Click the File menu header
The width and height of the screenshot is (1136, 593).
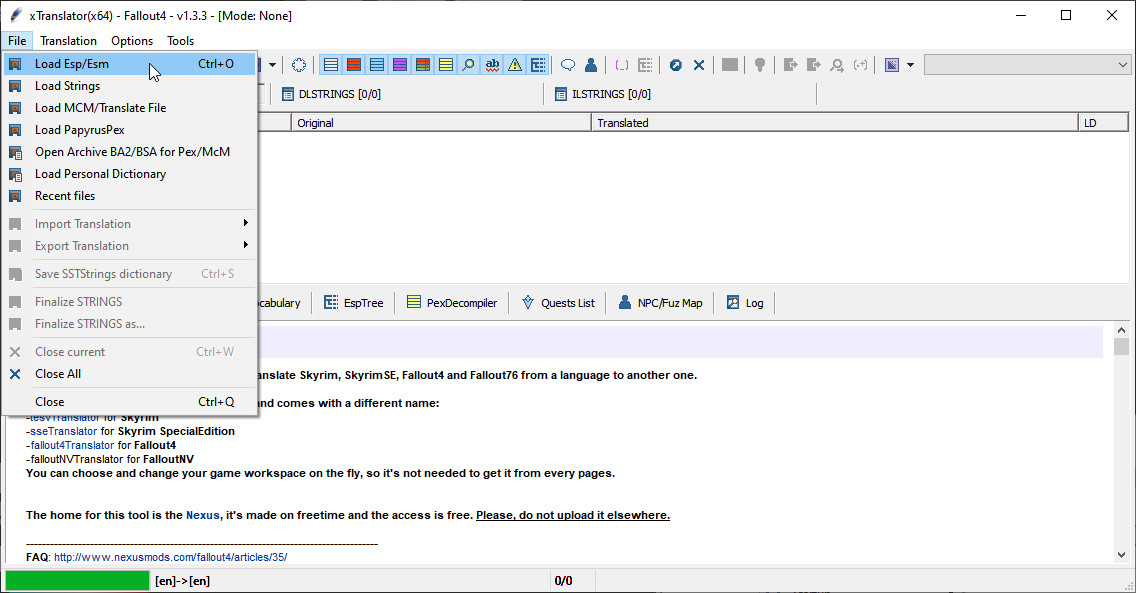(x=17, y=41)
